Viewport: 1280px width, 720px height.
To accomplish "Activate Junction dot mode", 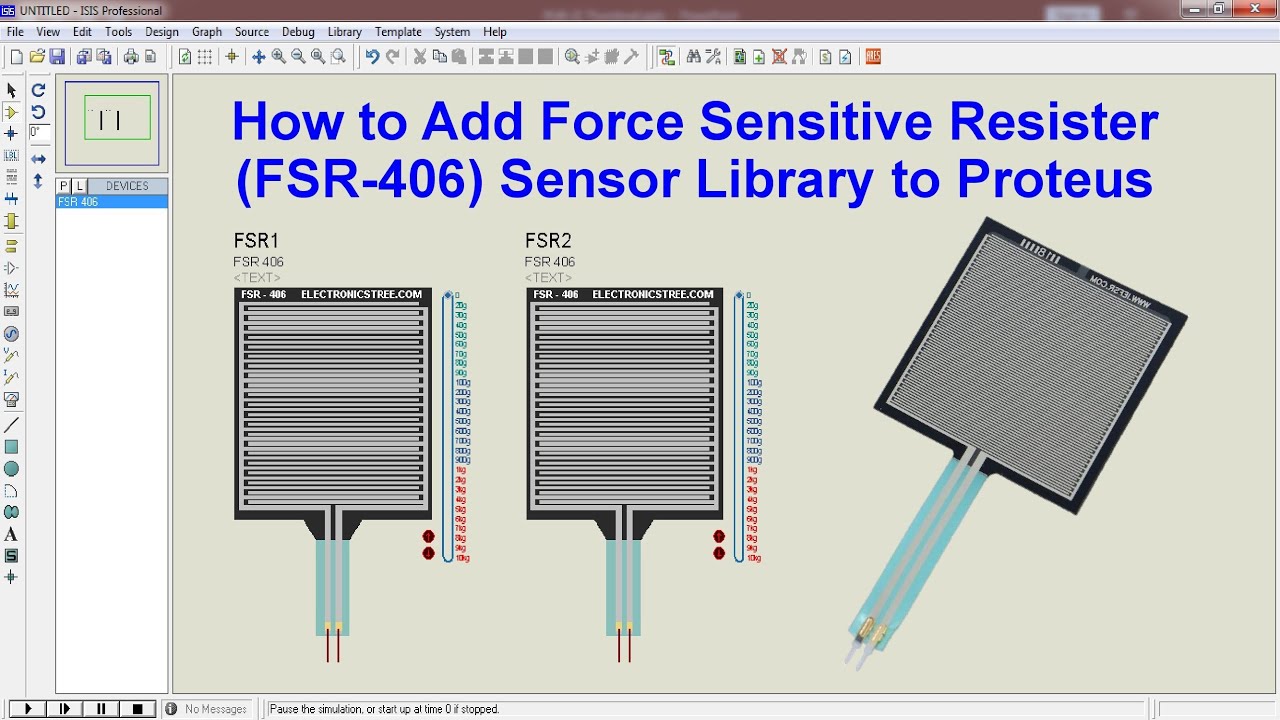I will coord(11,133).
